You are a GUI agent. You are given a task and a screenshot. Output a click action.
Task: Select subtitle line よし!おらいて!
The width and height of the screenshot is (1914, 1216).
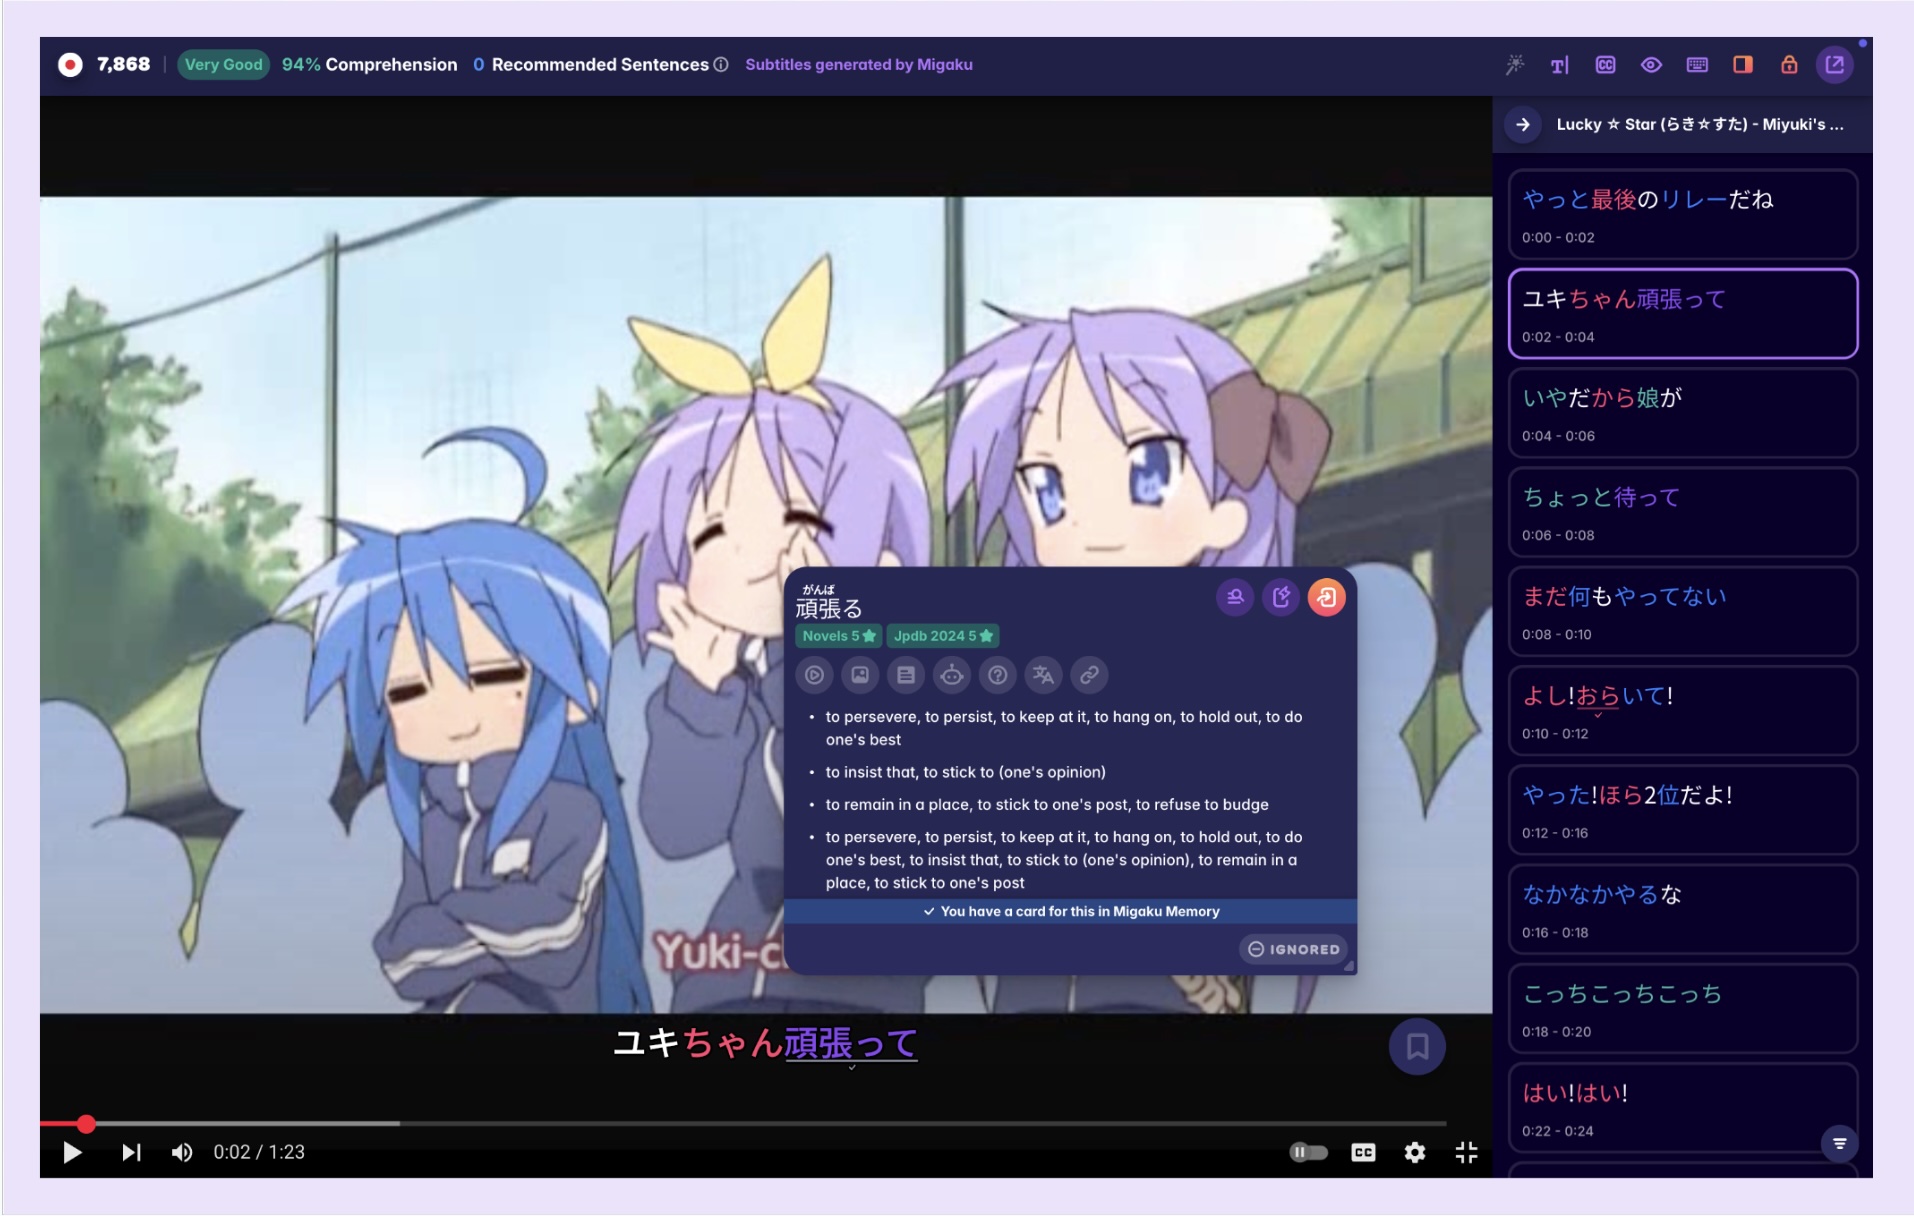[1683, 710]
